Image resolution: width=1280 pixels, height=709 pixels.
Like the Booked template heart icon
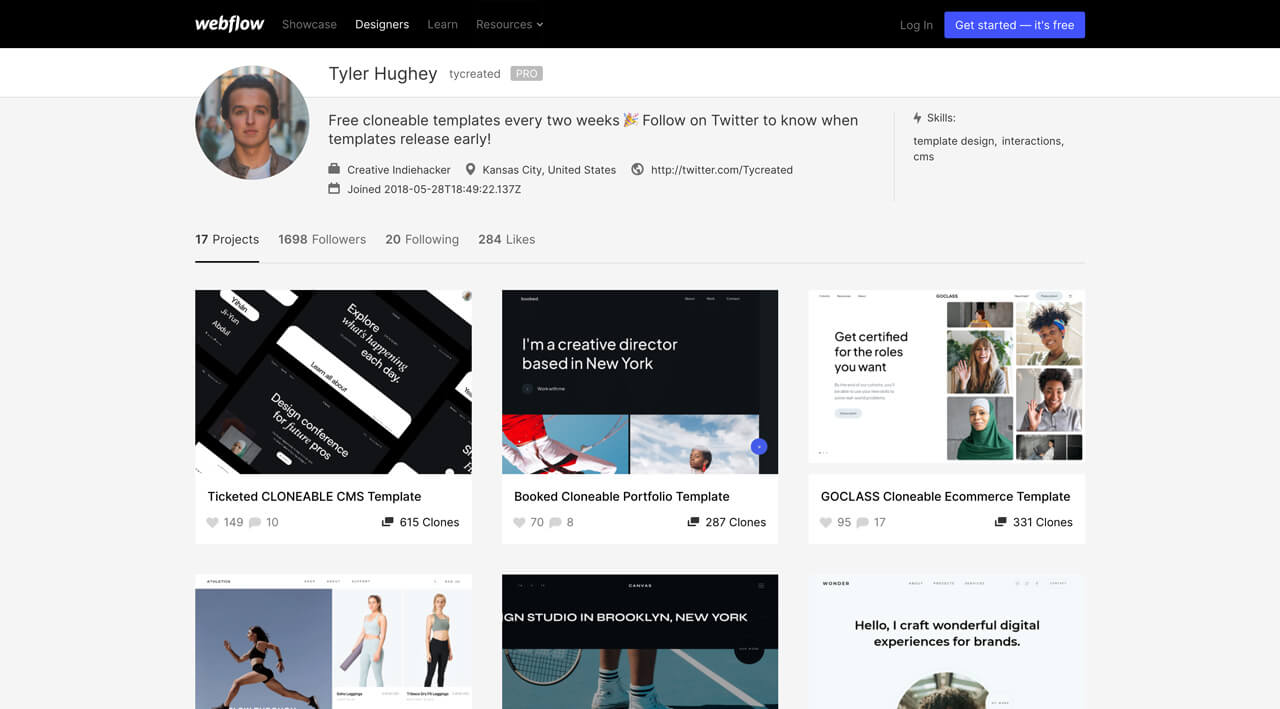(x=519, y=522)
